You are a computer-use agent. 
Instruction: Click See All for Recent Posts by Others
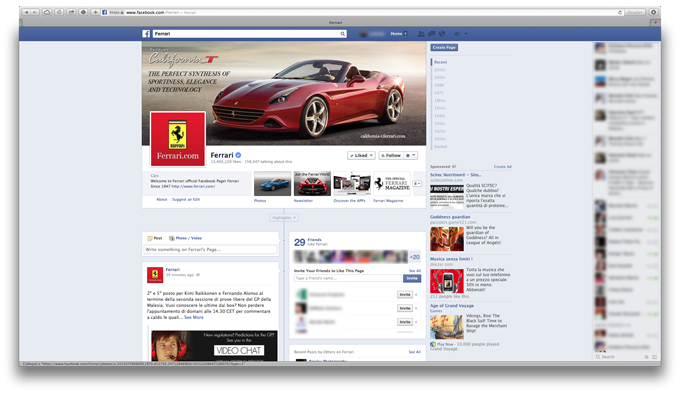click(x=415, y=352)
